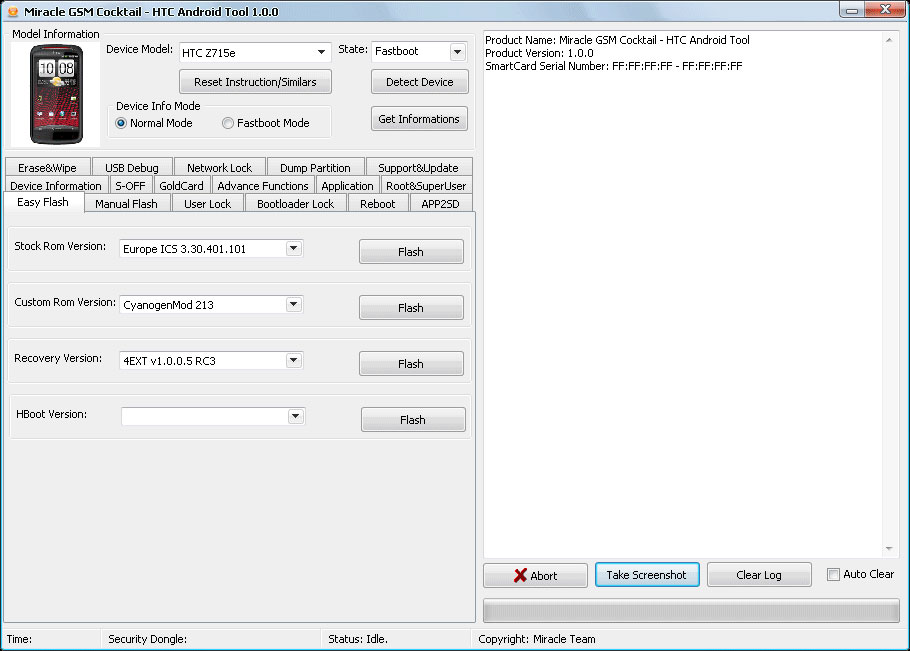Viewport: 910px width, 651px height.
Task: Switch to the Erase&Wipe tab
Action: pyautogui.click(x=48, y=168)
